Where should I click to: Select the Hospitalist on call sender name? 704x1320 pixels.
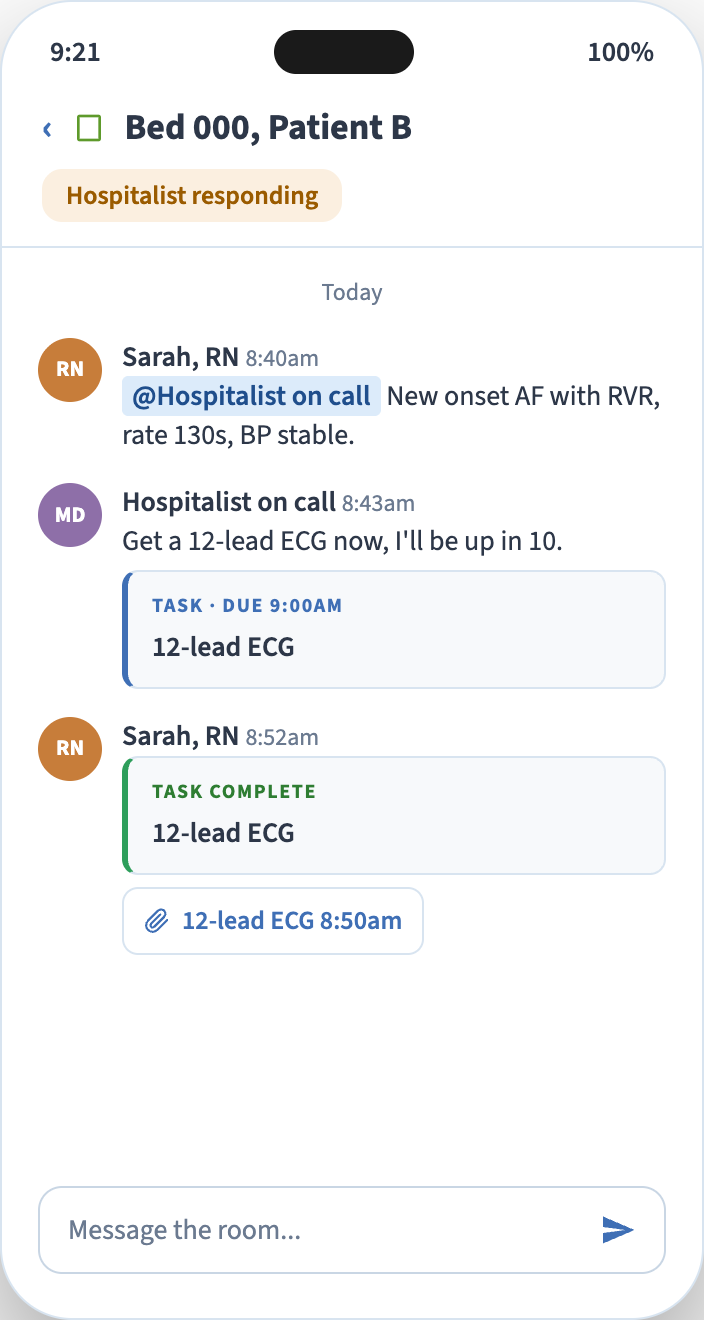(x=229, y=502)
